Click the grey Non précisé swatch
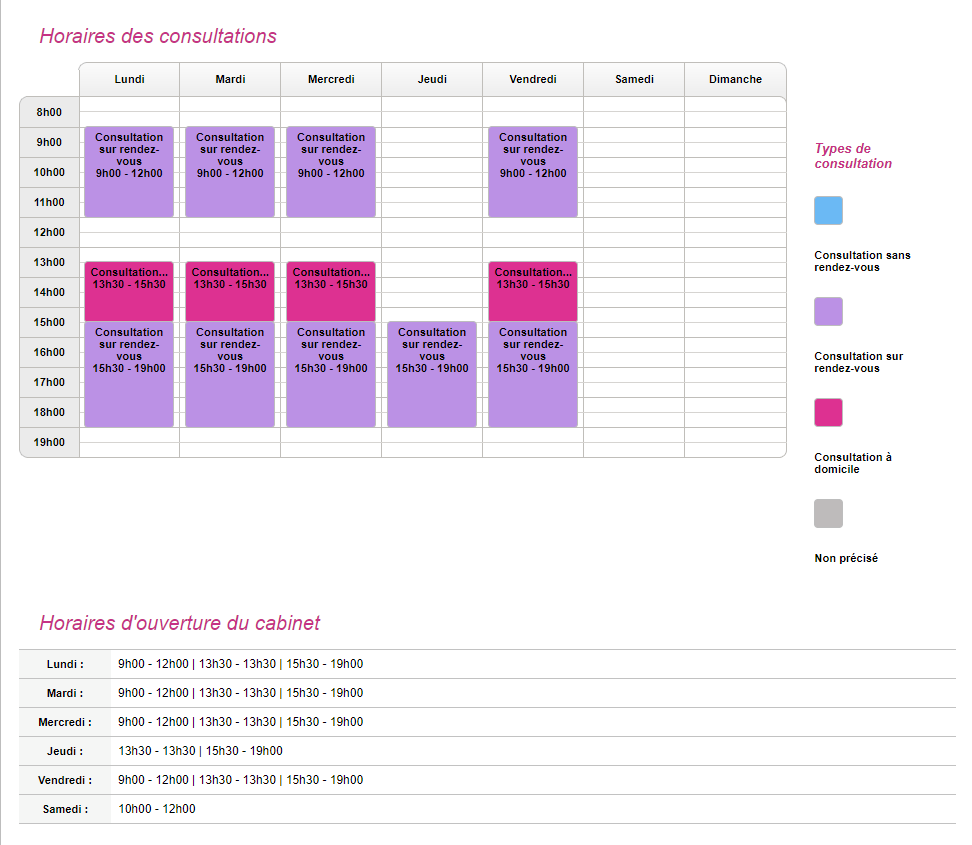Viewport: 972px width, 845px height. point(828,513)
